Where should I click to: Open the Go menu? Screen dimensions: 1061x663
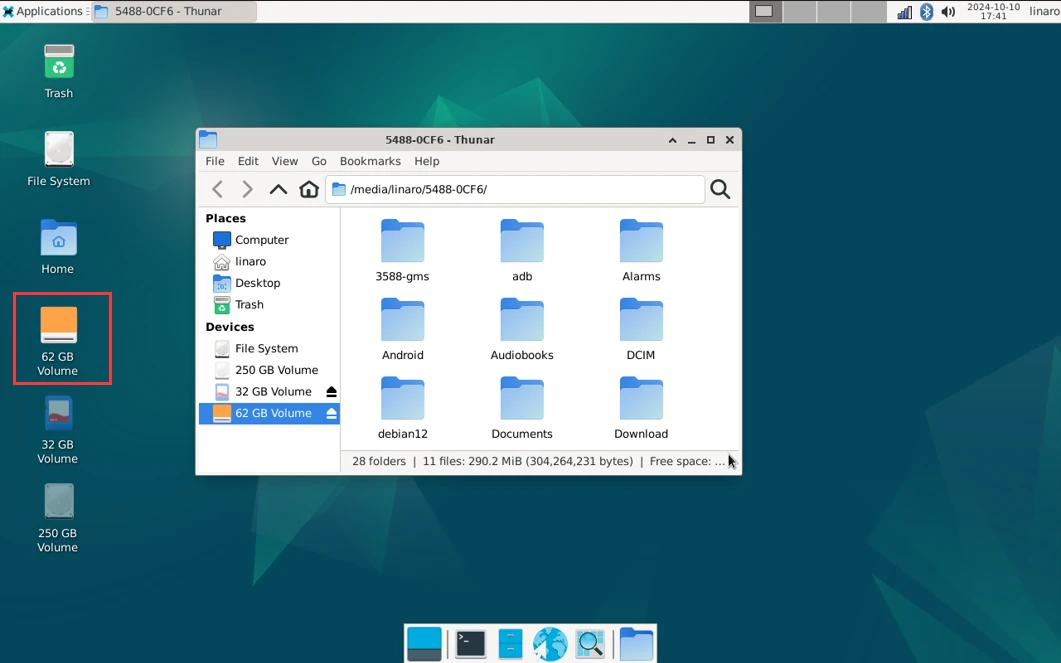319,161
